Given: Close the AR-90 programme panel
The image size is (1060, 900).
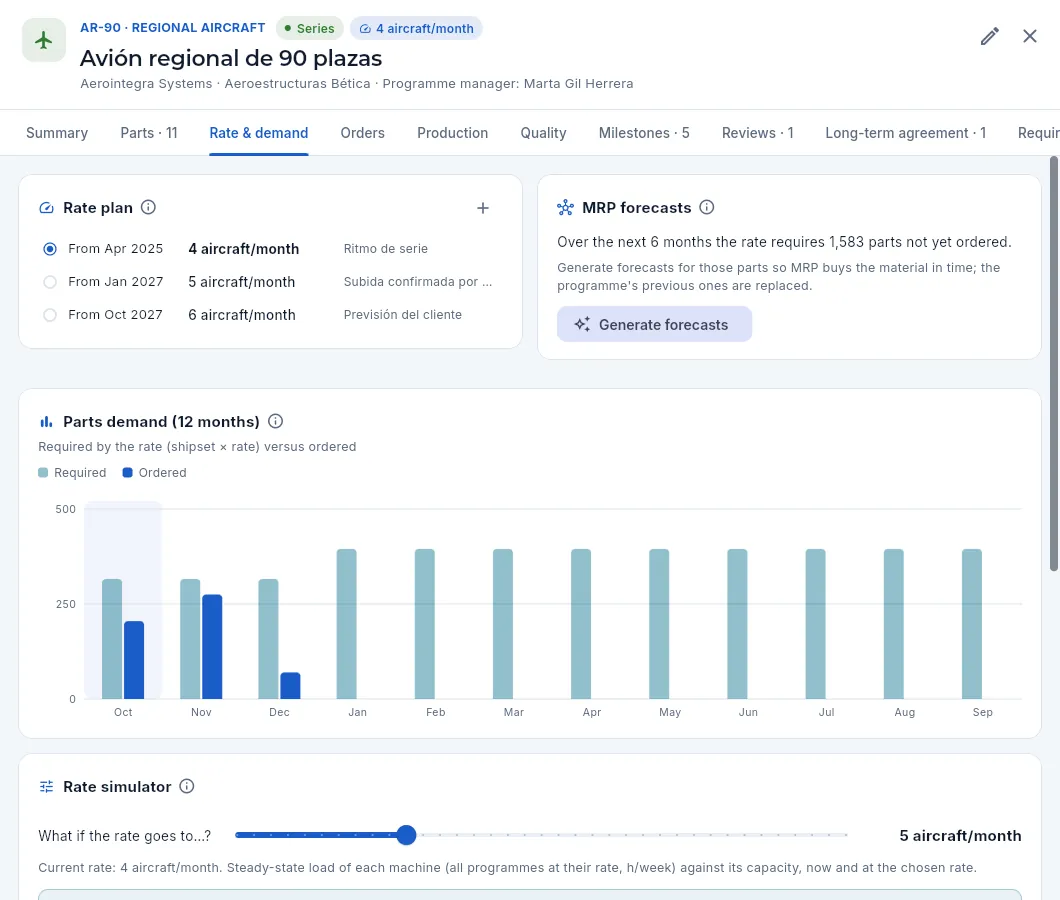Looking at the screenshot, I should [x=1030, y=37].
